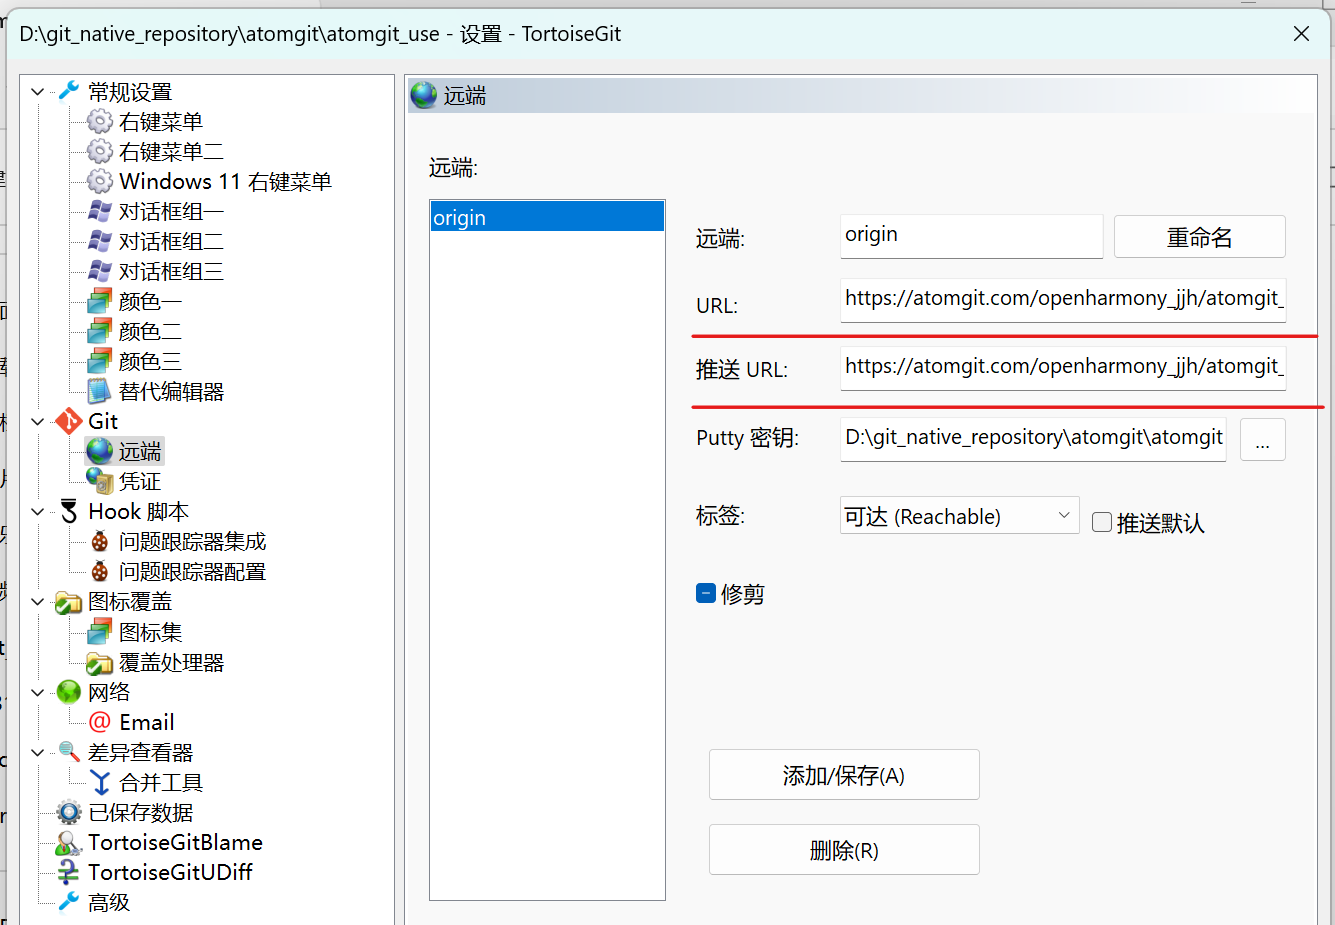Collapse the Git tree node
This screenshot has height=925, width=1335.
(x=38, y=422)
